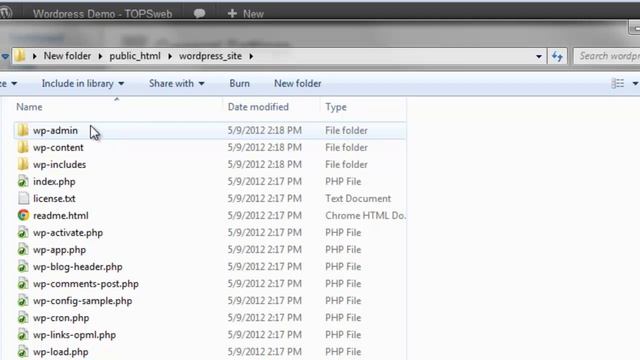
Task: Click the Burn toolbar button
Action: coord(239,83)
